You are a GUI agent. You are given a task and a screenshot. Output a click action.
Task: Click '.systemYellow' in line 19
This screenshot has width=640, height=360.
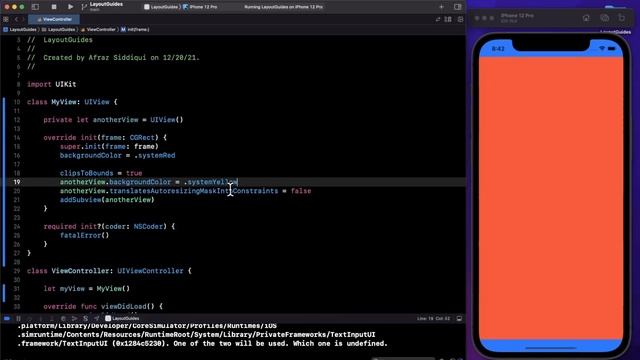[x=211, y=182]
